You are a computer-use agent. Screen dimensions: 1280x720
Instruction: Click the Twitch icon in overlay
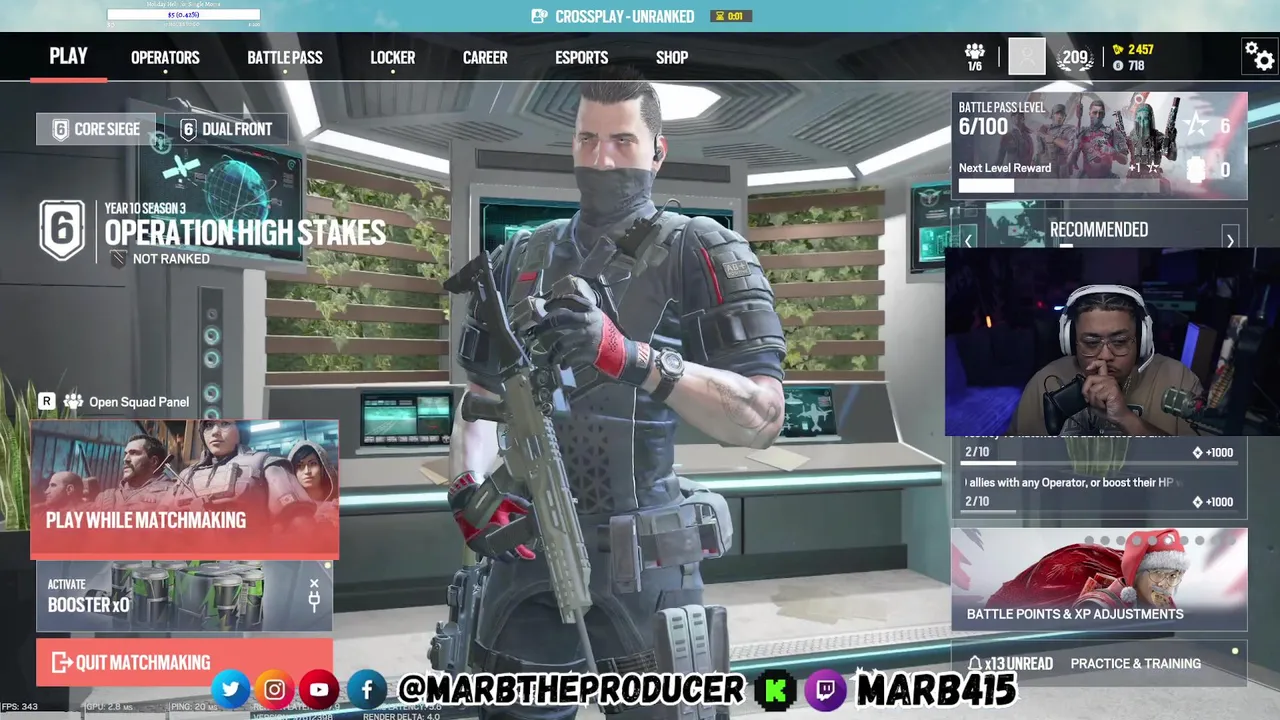(826, 690)
